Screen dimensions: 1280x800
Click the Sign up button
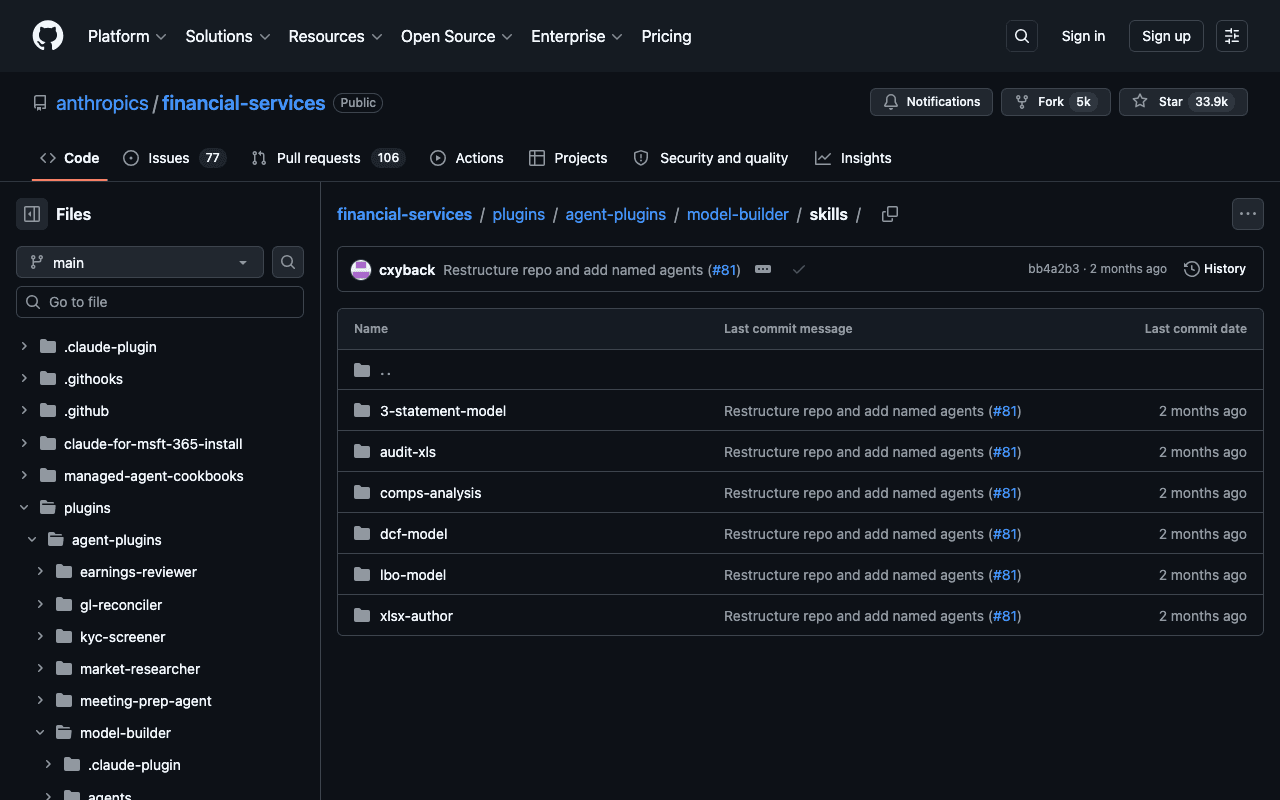point(1166,36)
